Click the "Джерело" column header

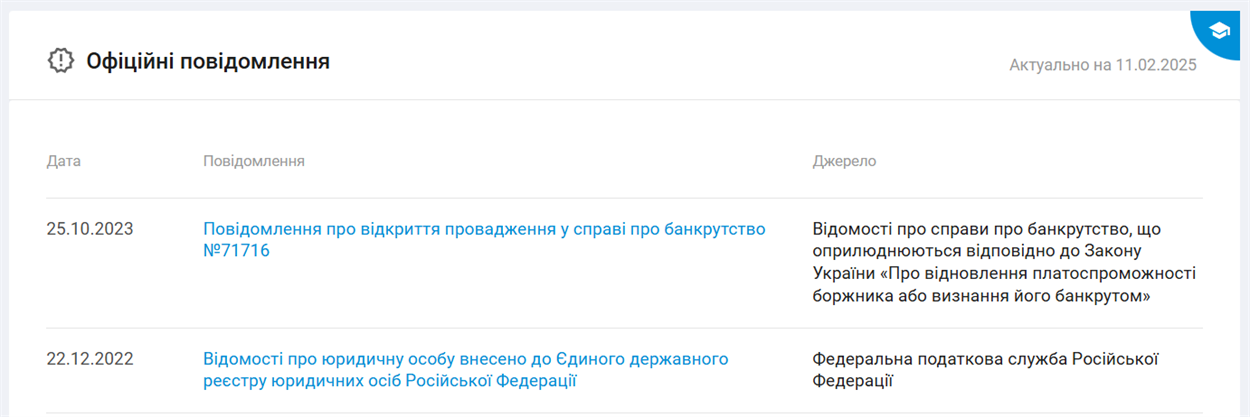tap(844, 161)
